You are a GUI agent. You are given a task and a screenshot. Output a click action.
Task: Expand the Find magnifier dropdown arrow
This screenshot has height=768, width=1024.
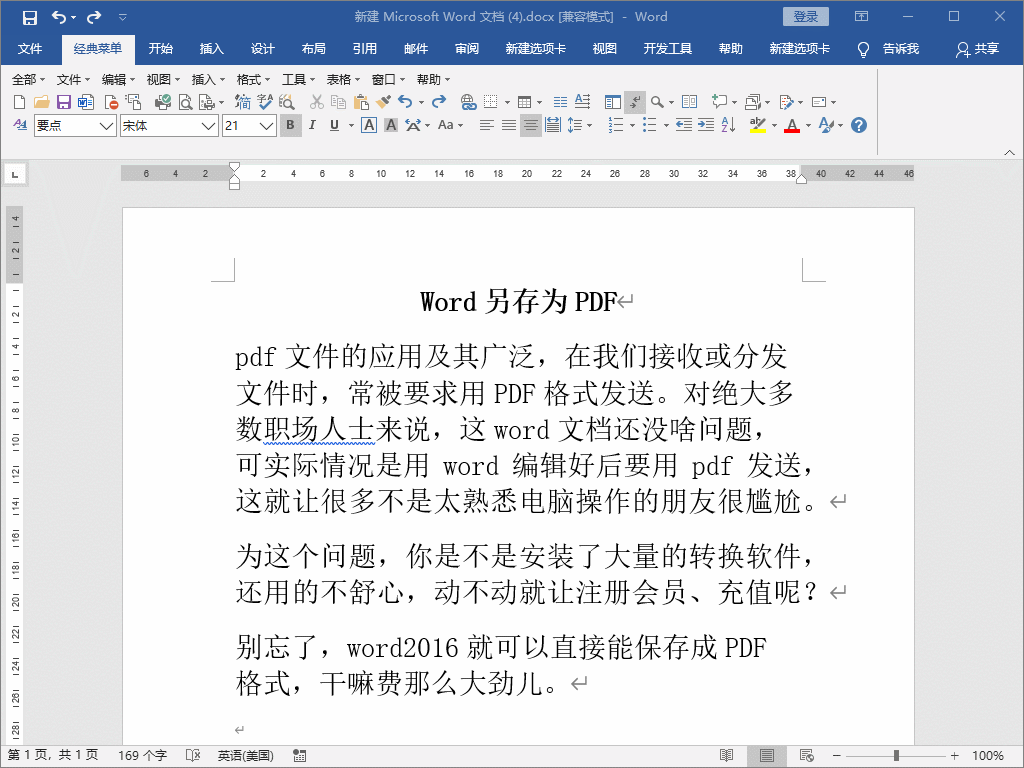coord(671,102)
